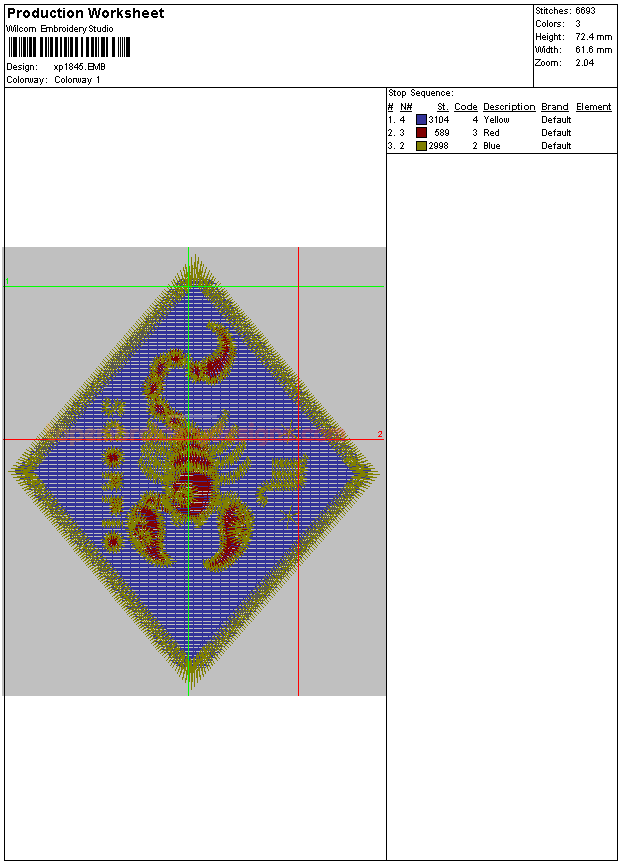The height and width of the screenshot is (861, 620).
Task: Click the 'St.' column header
Action: click(443, 107)
